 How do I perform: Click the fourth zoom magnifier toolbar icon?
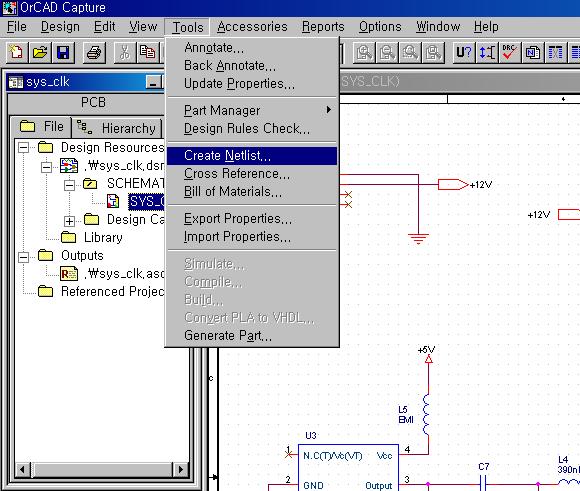tap(433, 52)
